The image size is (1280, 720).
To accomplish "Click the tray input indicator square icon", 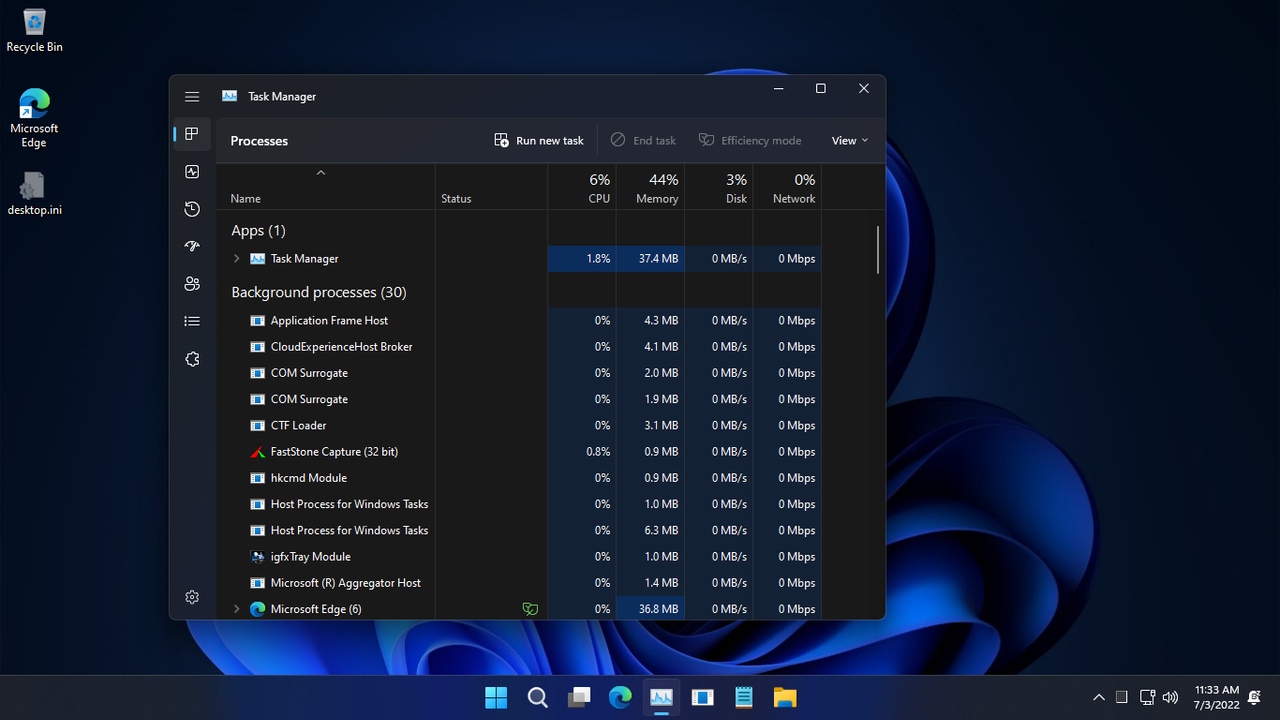I will tap(1122, 697).
